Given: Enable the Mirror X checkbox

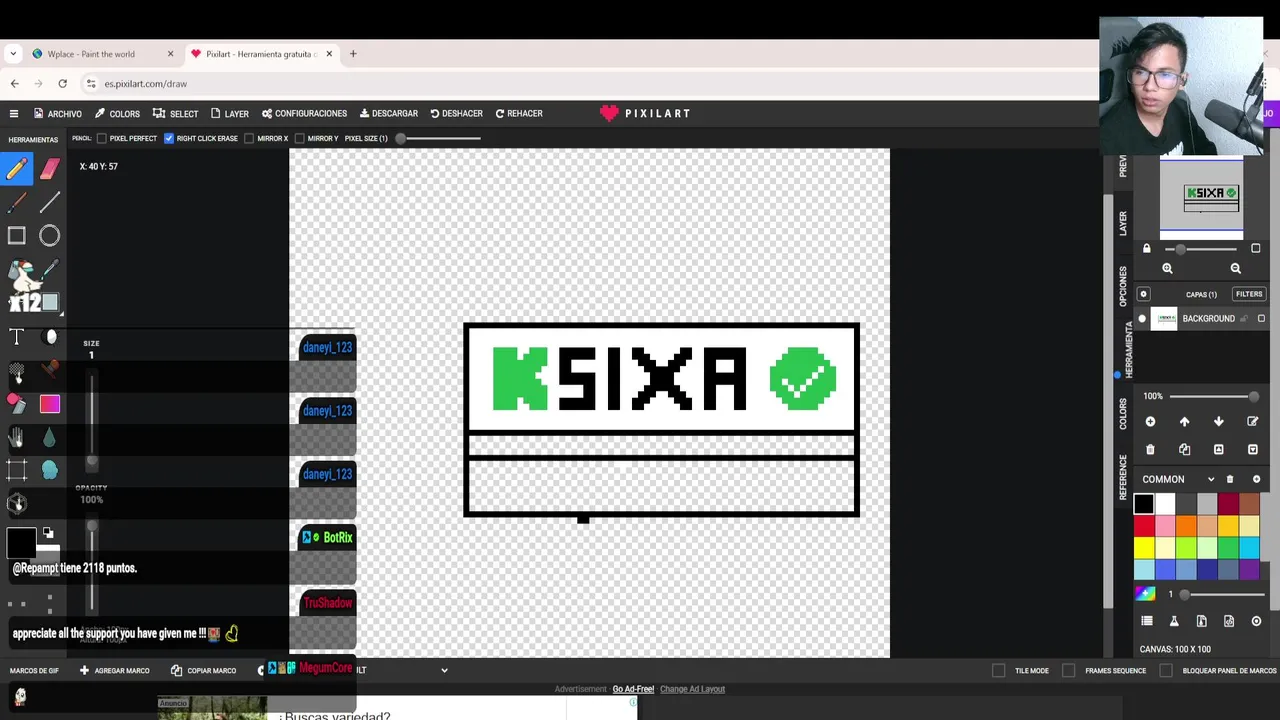Looking at the screenshot, I should pos(249,138).
